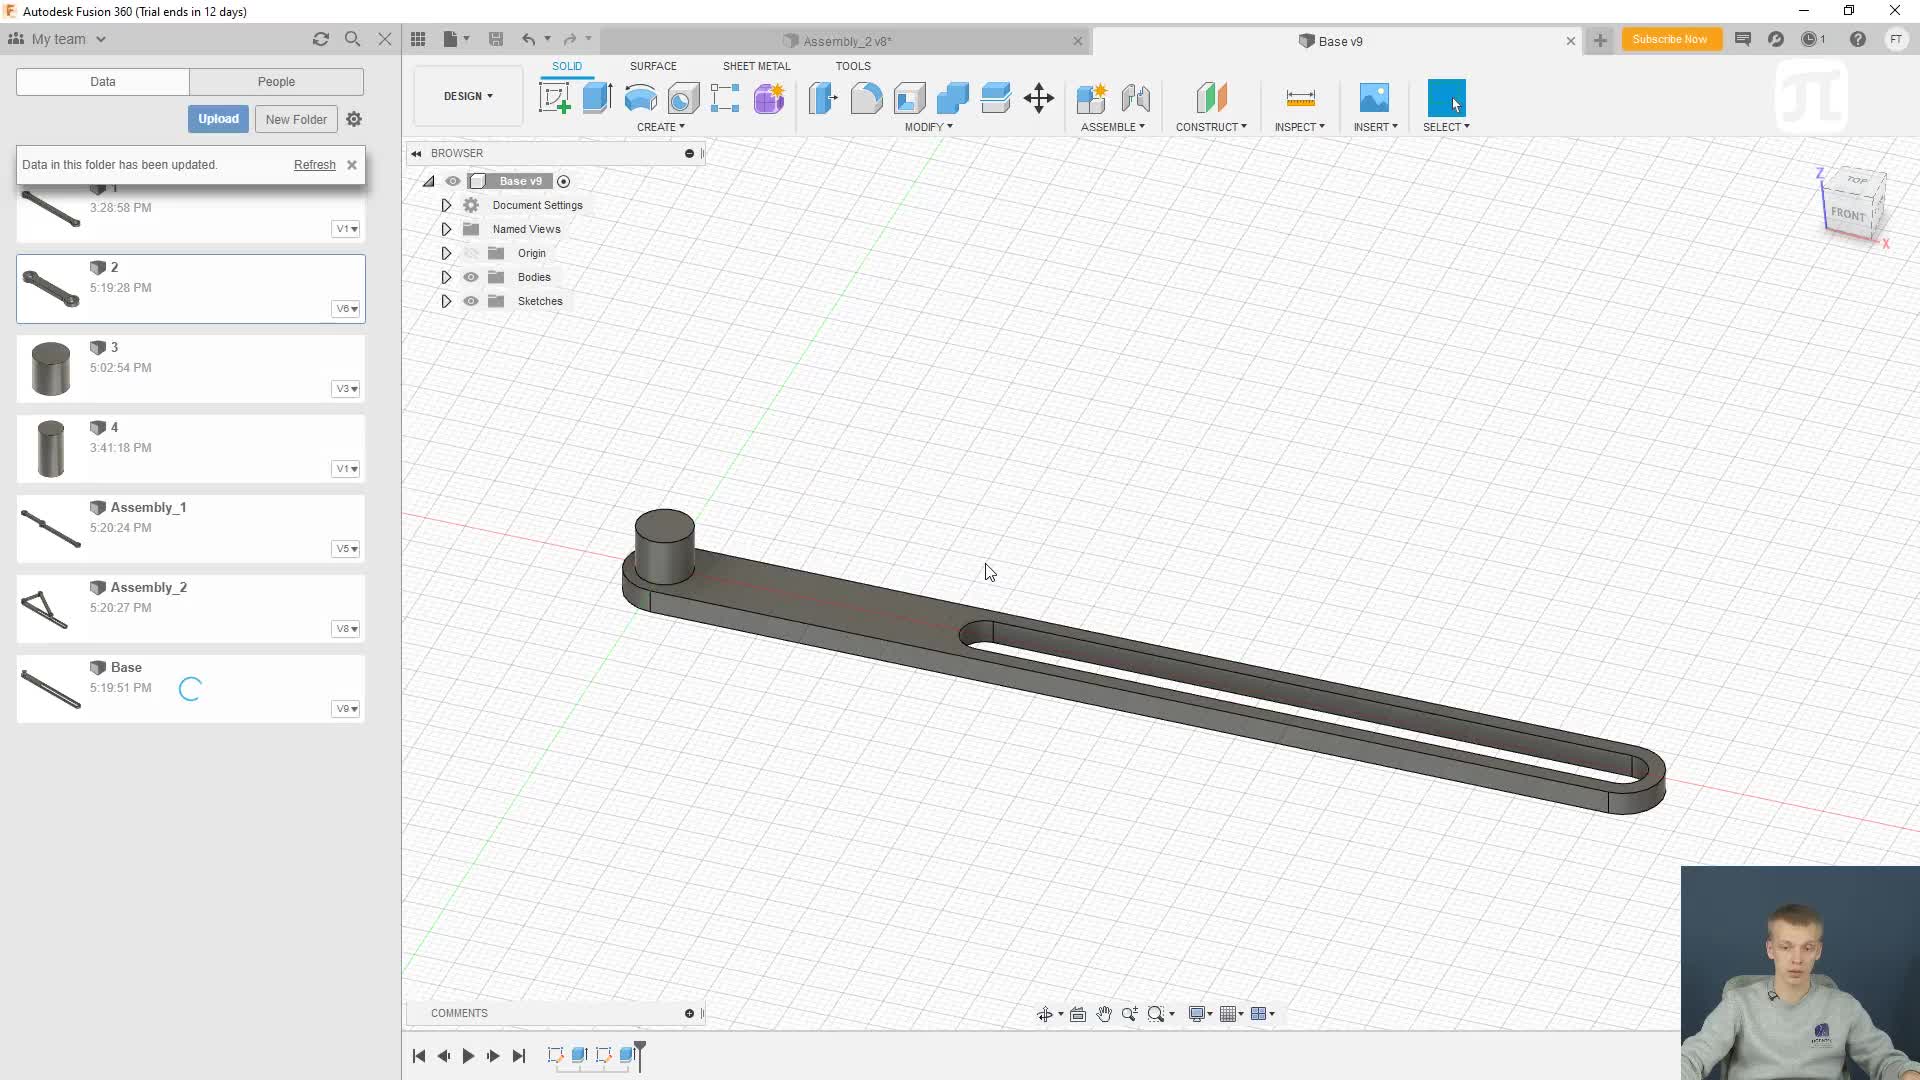Dismiss the folder updated notification

click(x=352, y=165)
